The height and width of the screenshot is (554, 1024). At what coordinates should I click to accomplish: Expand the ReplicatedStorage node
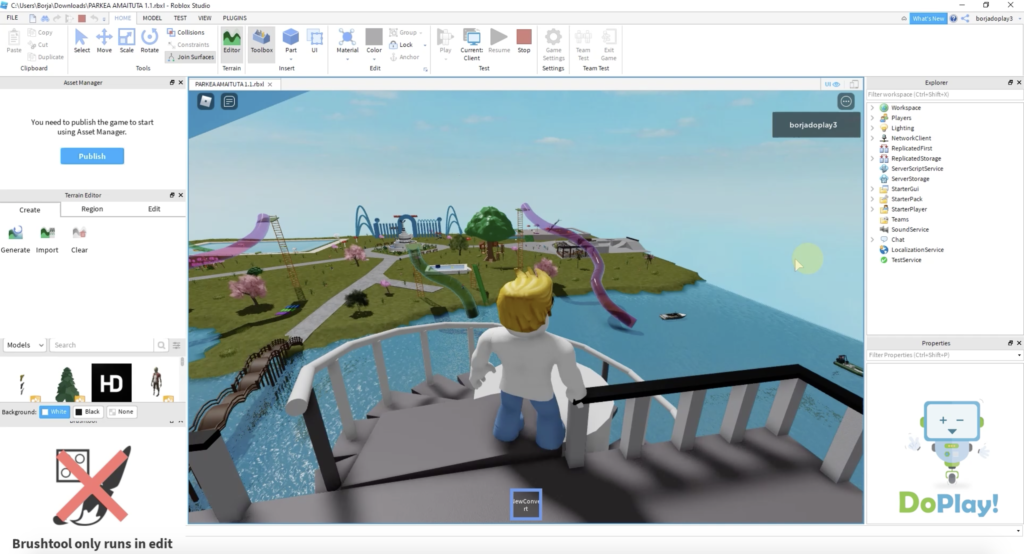[x=872, y=158]
